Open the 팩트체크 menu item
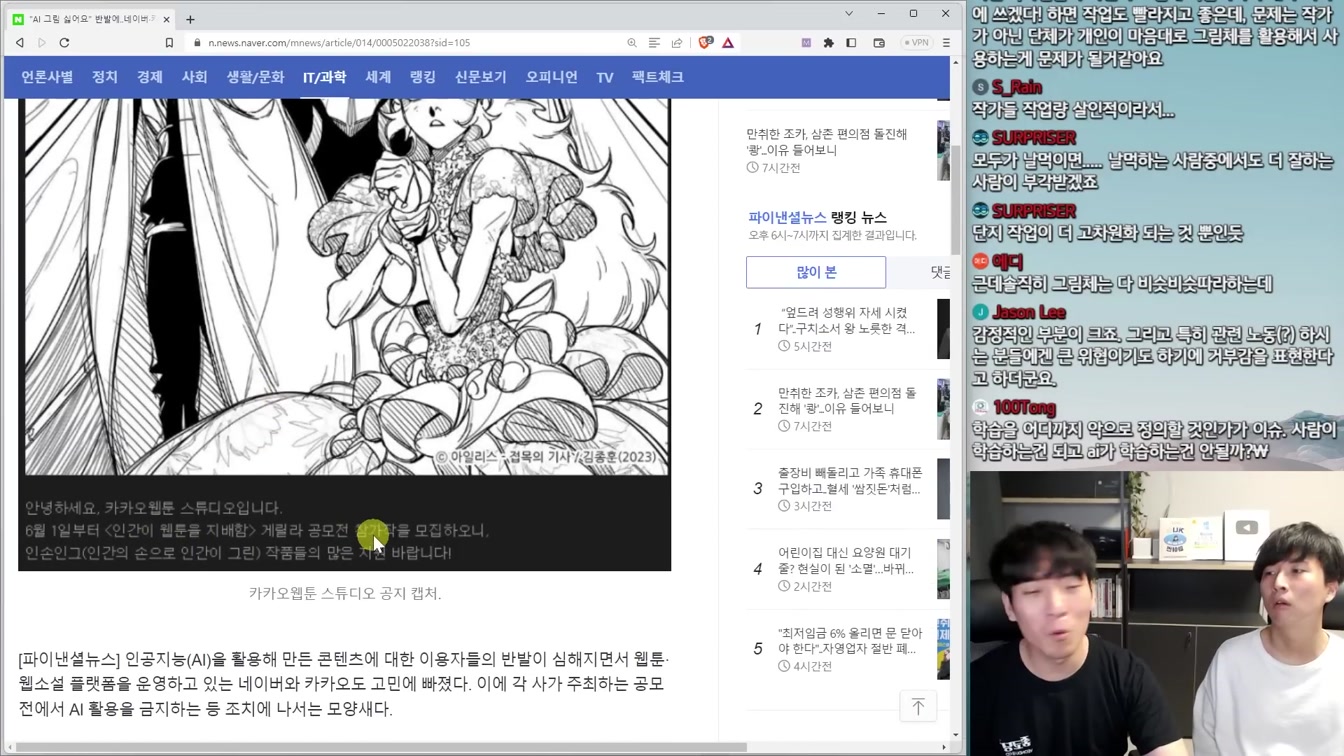This screenshot has height=756, width=1344. 658,77
